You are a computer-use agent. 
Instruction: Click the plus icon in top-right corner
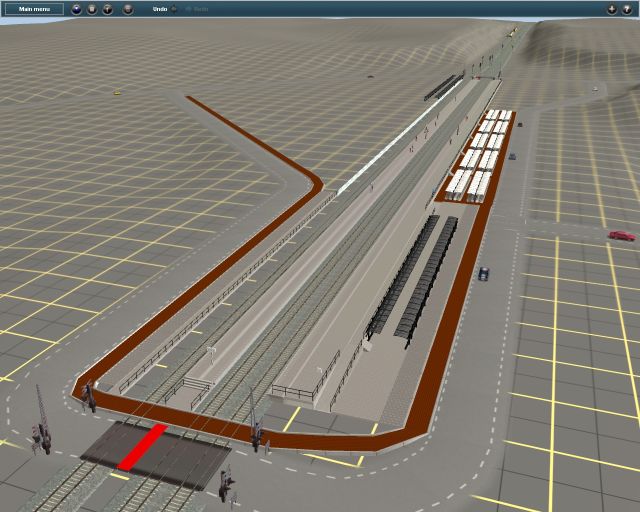[x=612, y=9]
